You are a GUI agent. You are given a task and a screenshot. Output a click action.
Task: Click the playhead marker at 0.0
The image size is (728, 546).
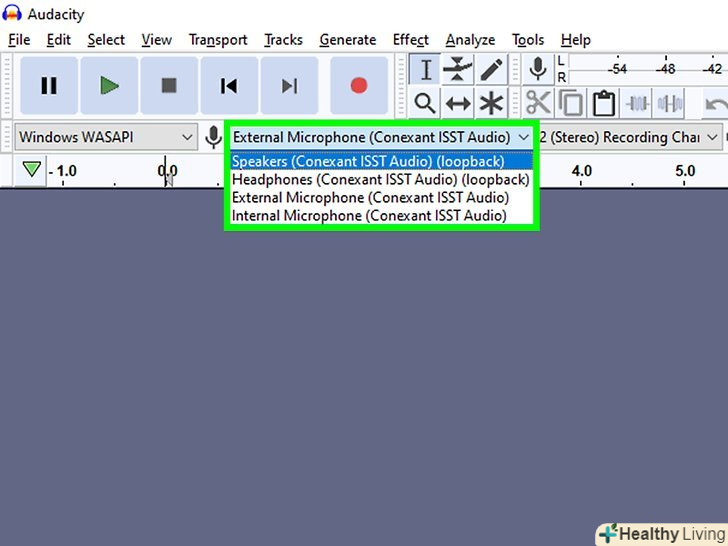[168, 172]
